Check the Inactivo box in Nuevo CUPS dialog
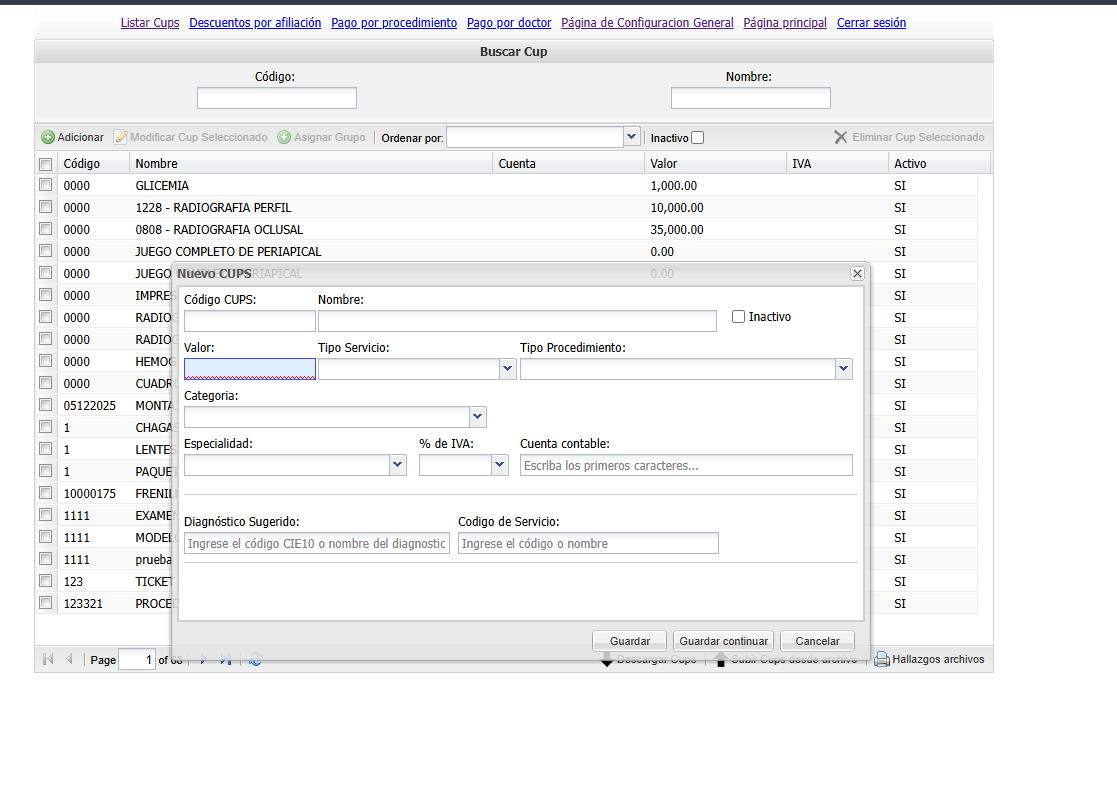This screenshot has width=1117, height=799. tap(739, 317)
